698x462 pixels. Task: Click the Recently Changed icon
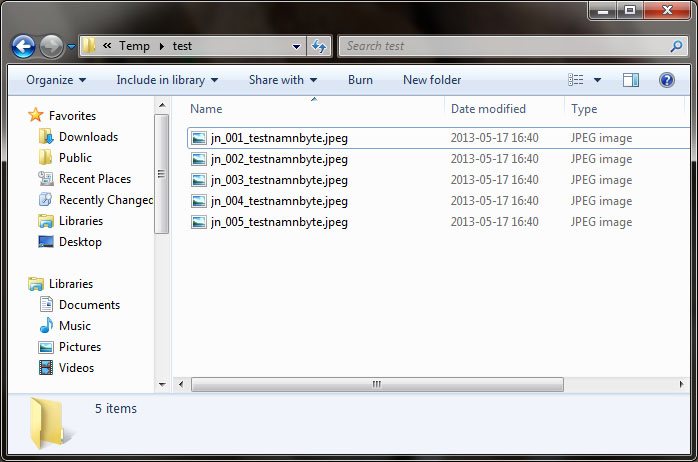click(45, 199)
